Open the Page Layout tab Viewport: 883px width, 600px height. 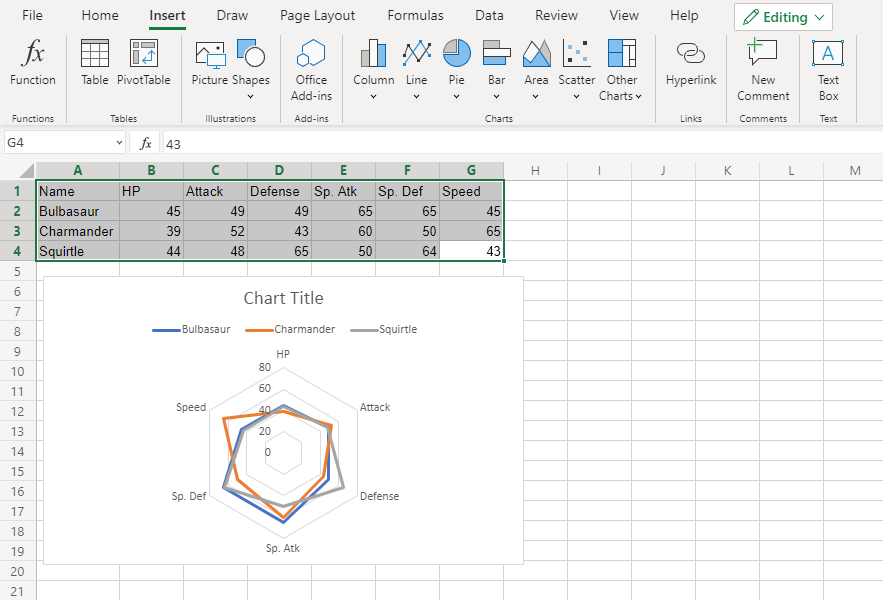tap(317, 16)
